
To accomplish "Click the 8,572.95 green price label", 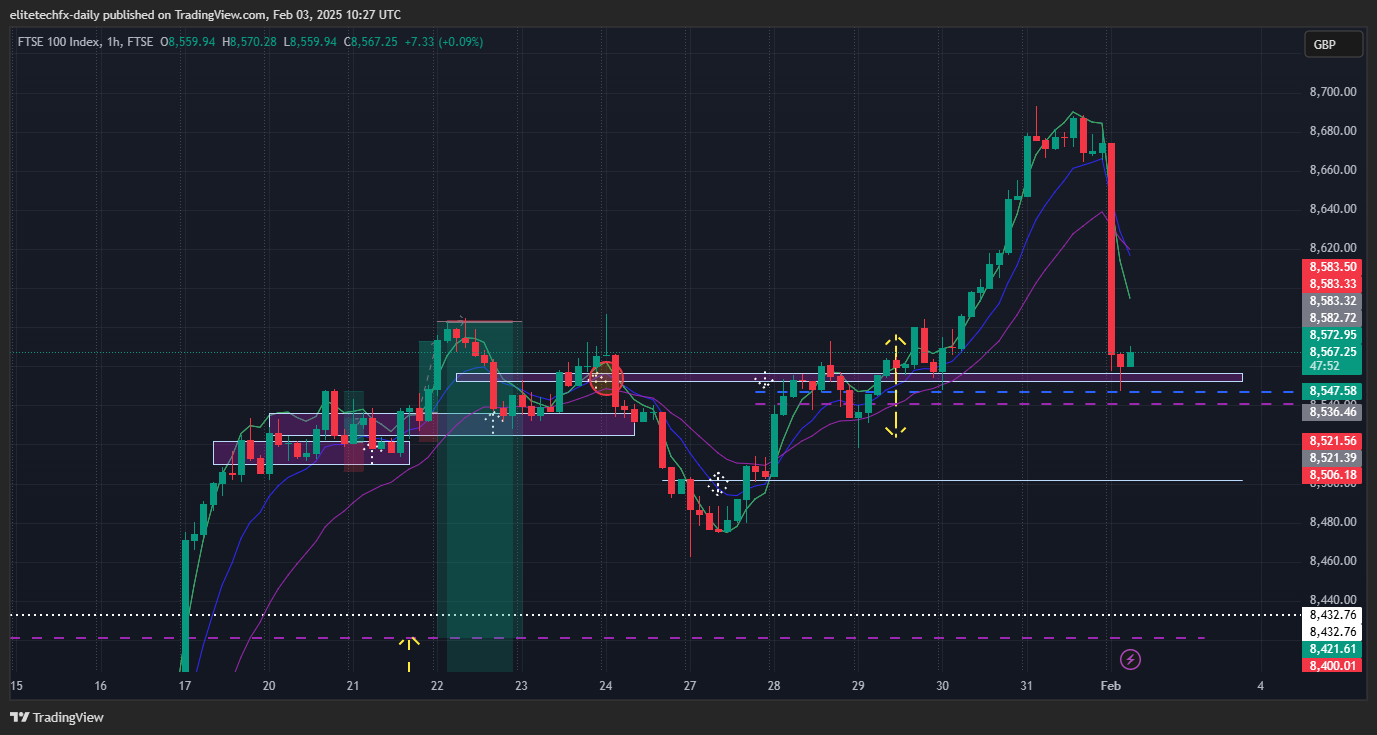I will [x=1332, y=335].
